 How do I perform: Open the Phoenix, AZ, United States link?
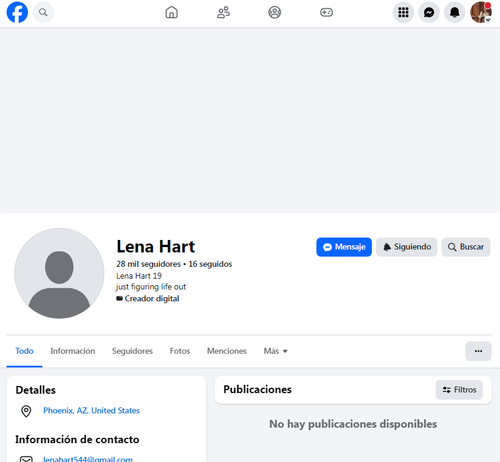pos(91,411)
